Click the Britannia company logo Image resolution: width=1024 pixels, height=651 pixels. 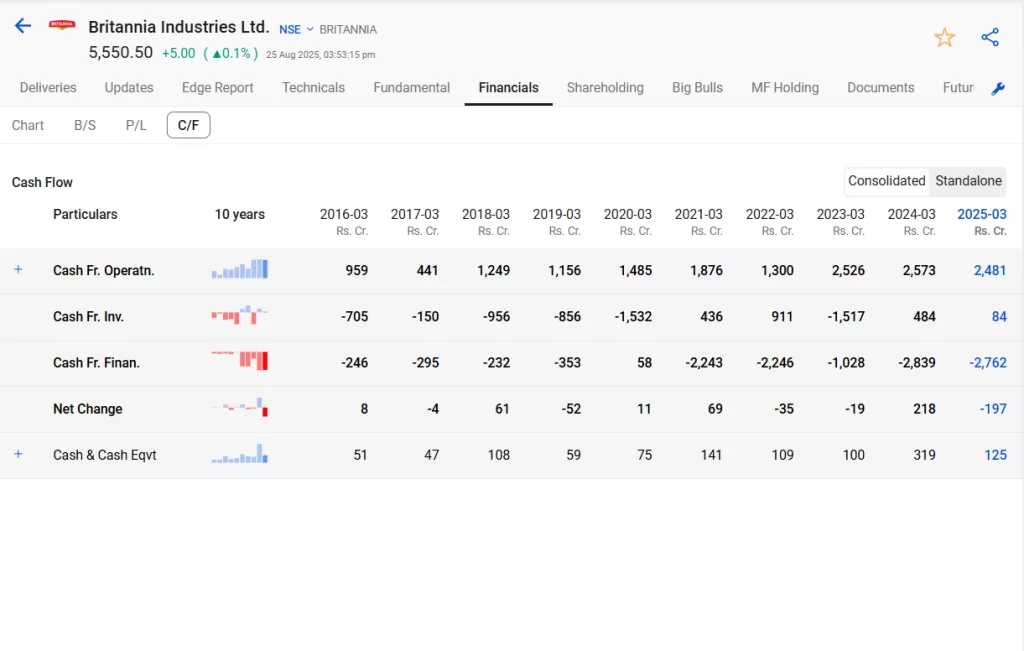[62, 25]
